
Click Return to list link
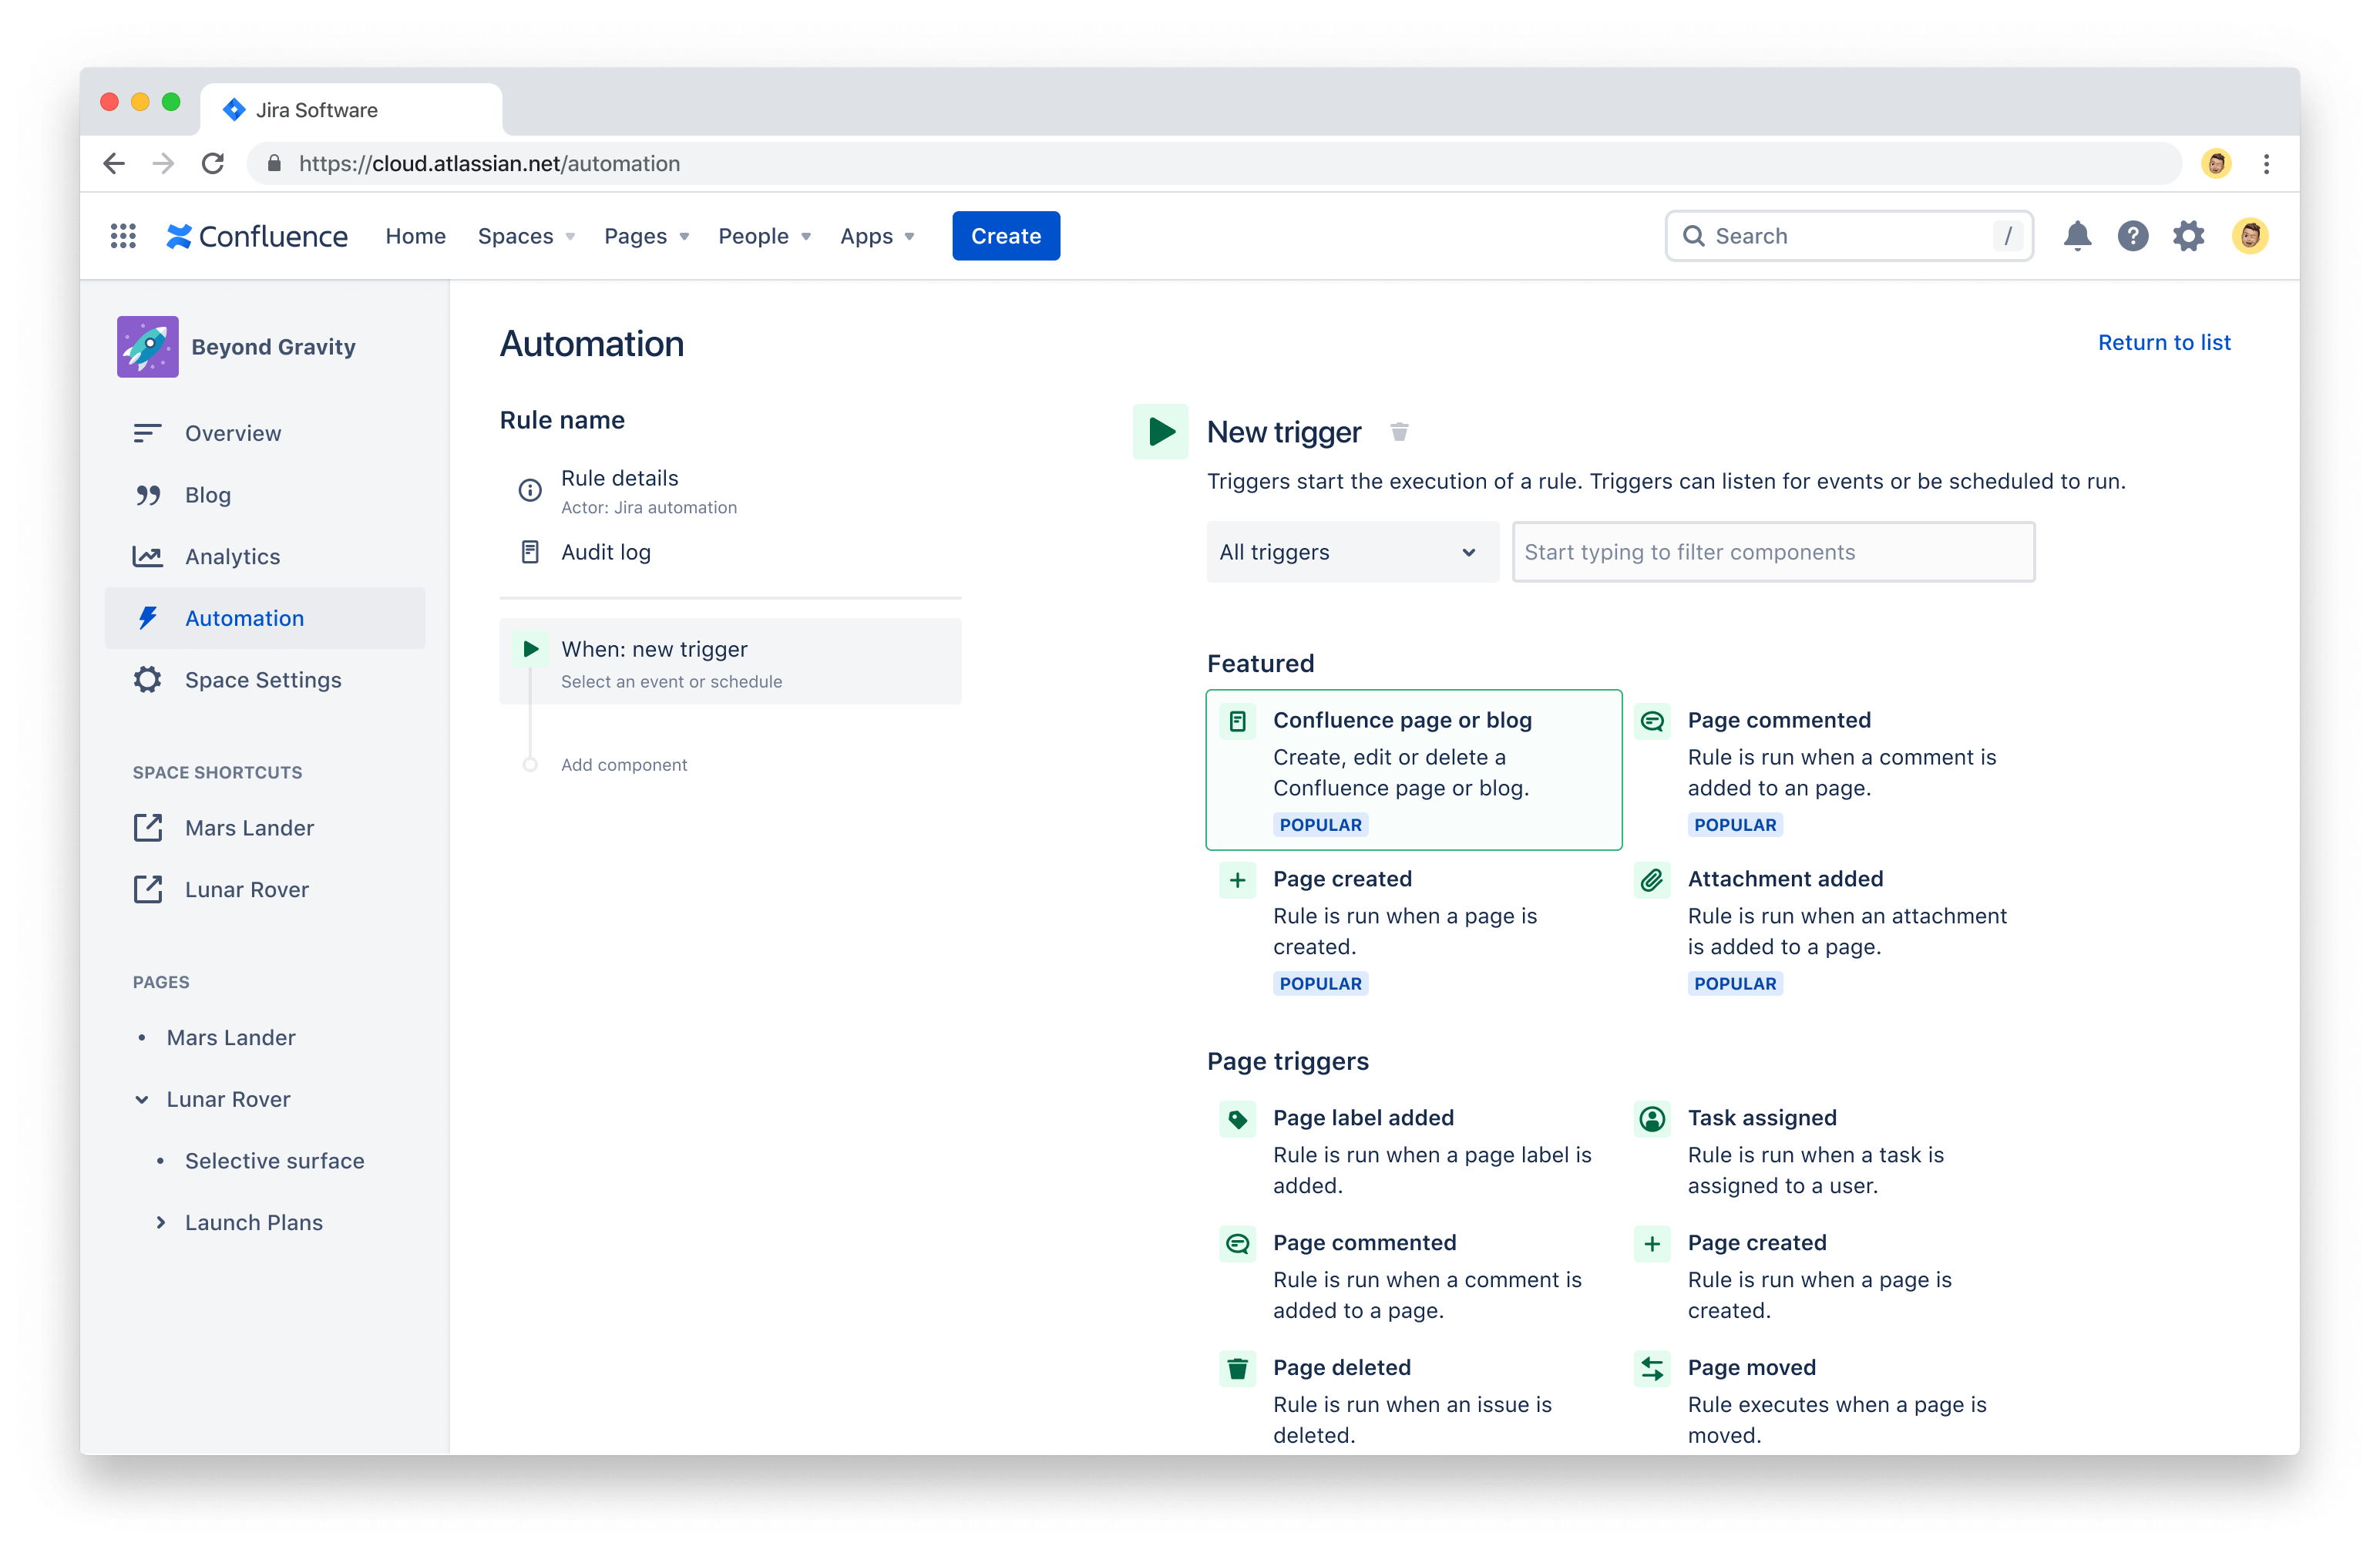[2164, 341]
